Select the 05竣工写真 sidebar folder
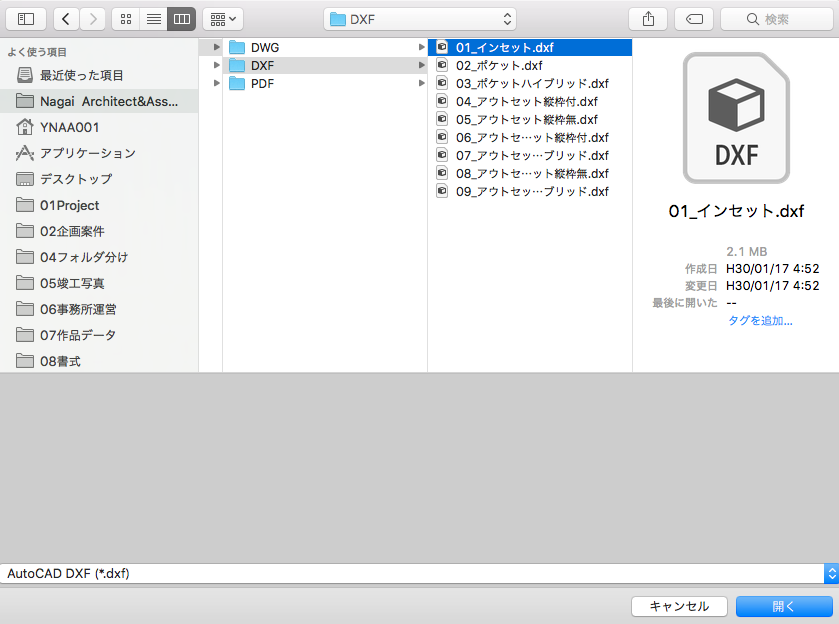The image size is (839, 624). point(99,283)
